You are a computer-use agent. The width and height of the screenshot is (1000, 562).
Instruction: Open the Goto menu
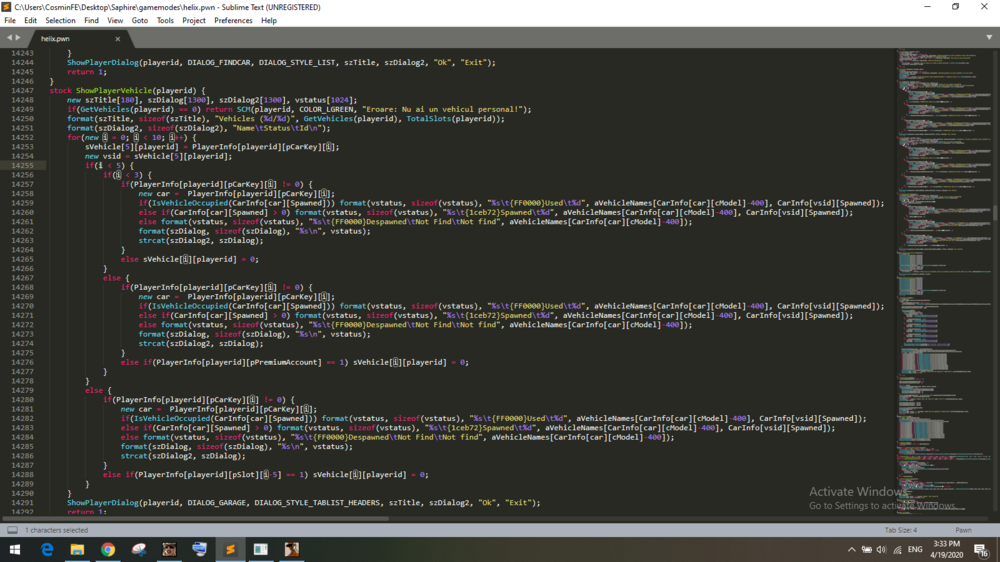(140, 20)
